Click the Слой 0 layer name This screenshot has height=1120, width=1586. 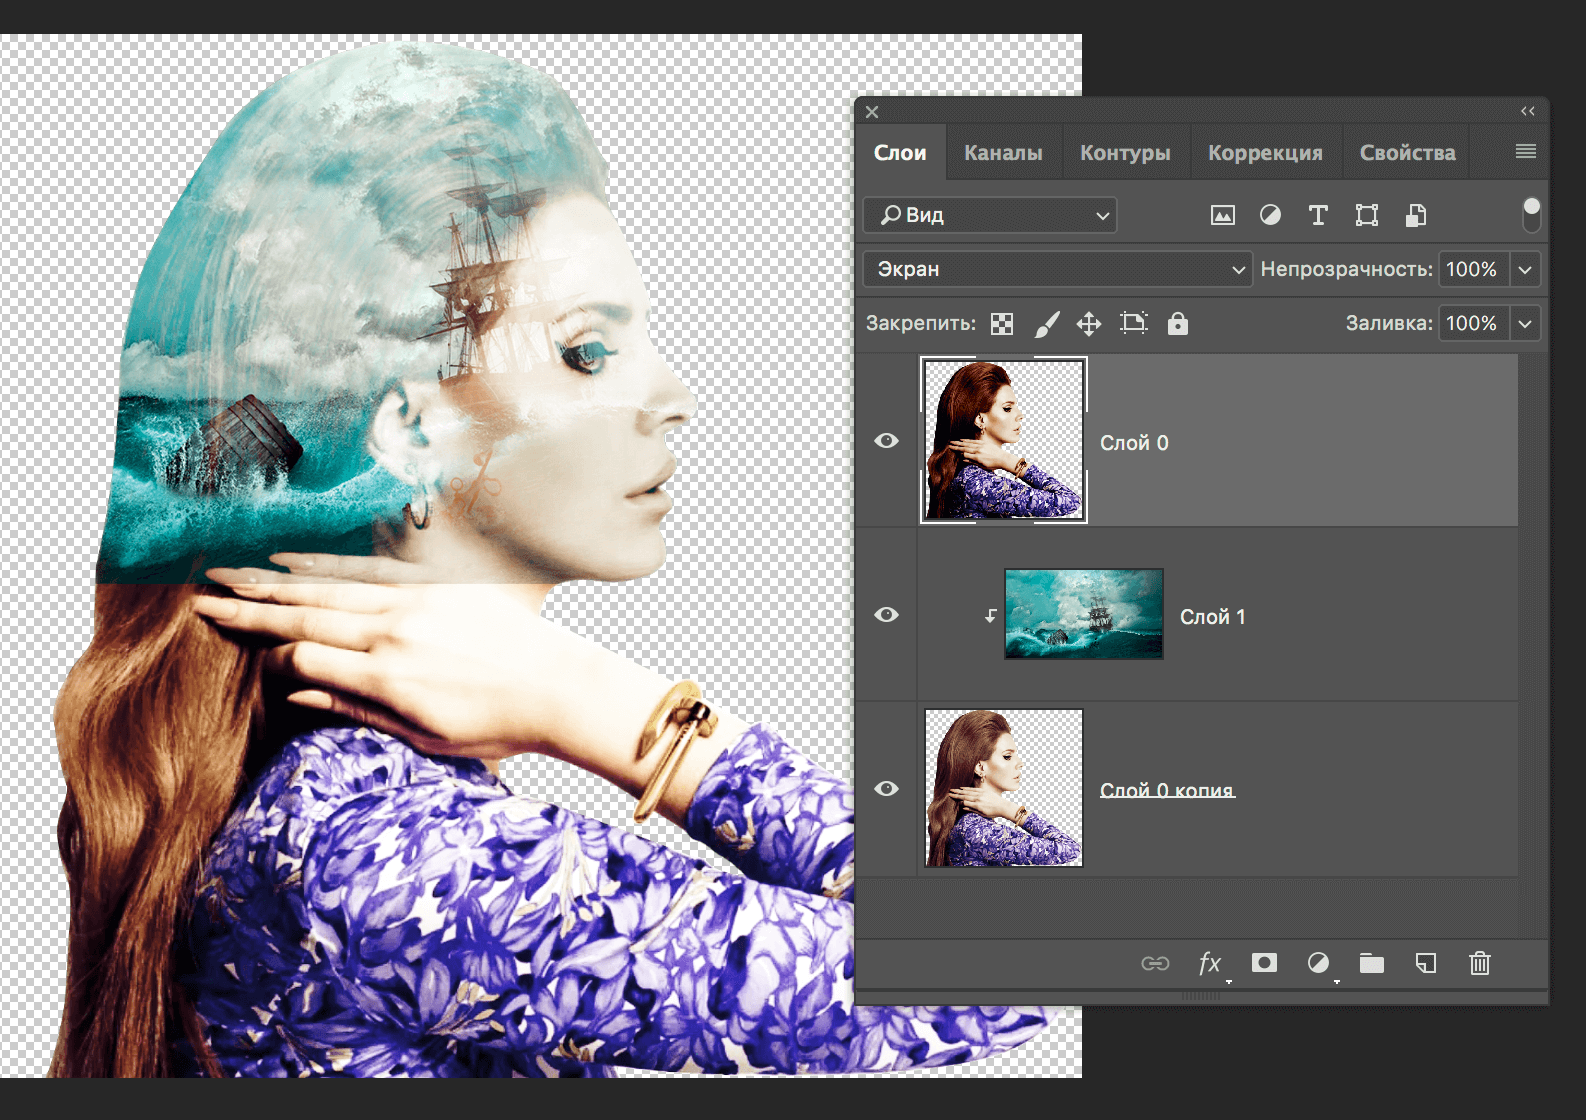[1134, 443]
